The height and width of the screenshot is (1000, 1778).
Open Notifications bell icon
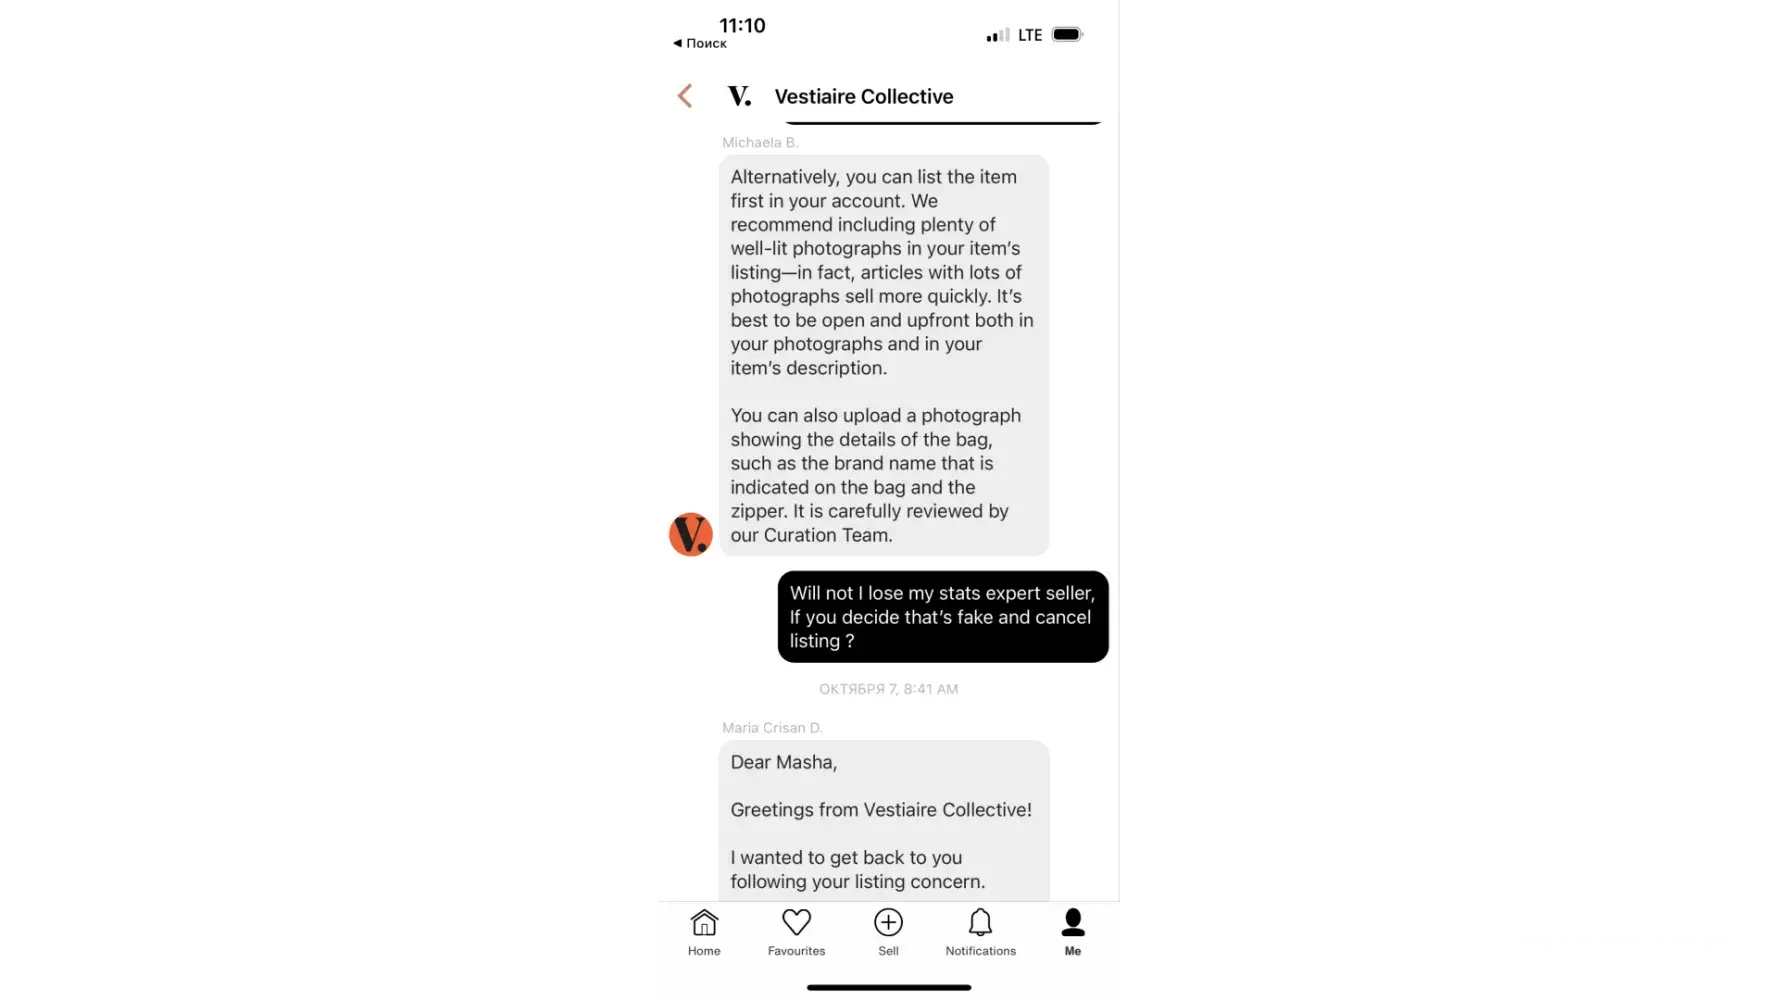tap(980, 922)
